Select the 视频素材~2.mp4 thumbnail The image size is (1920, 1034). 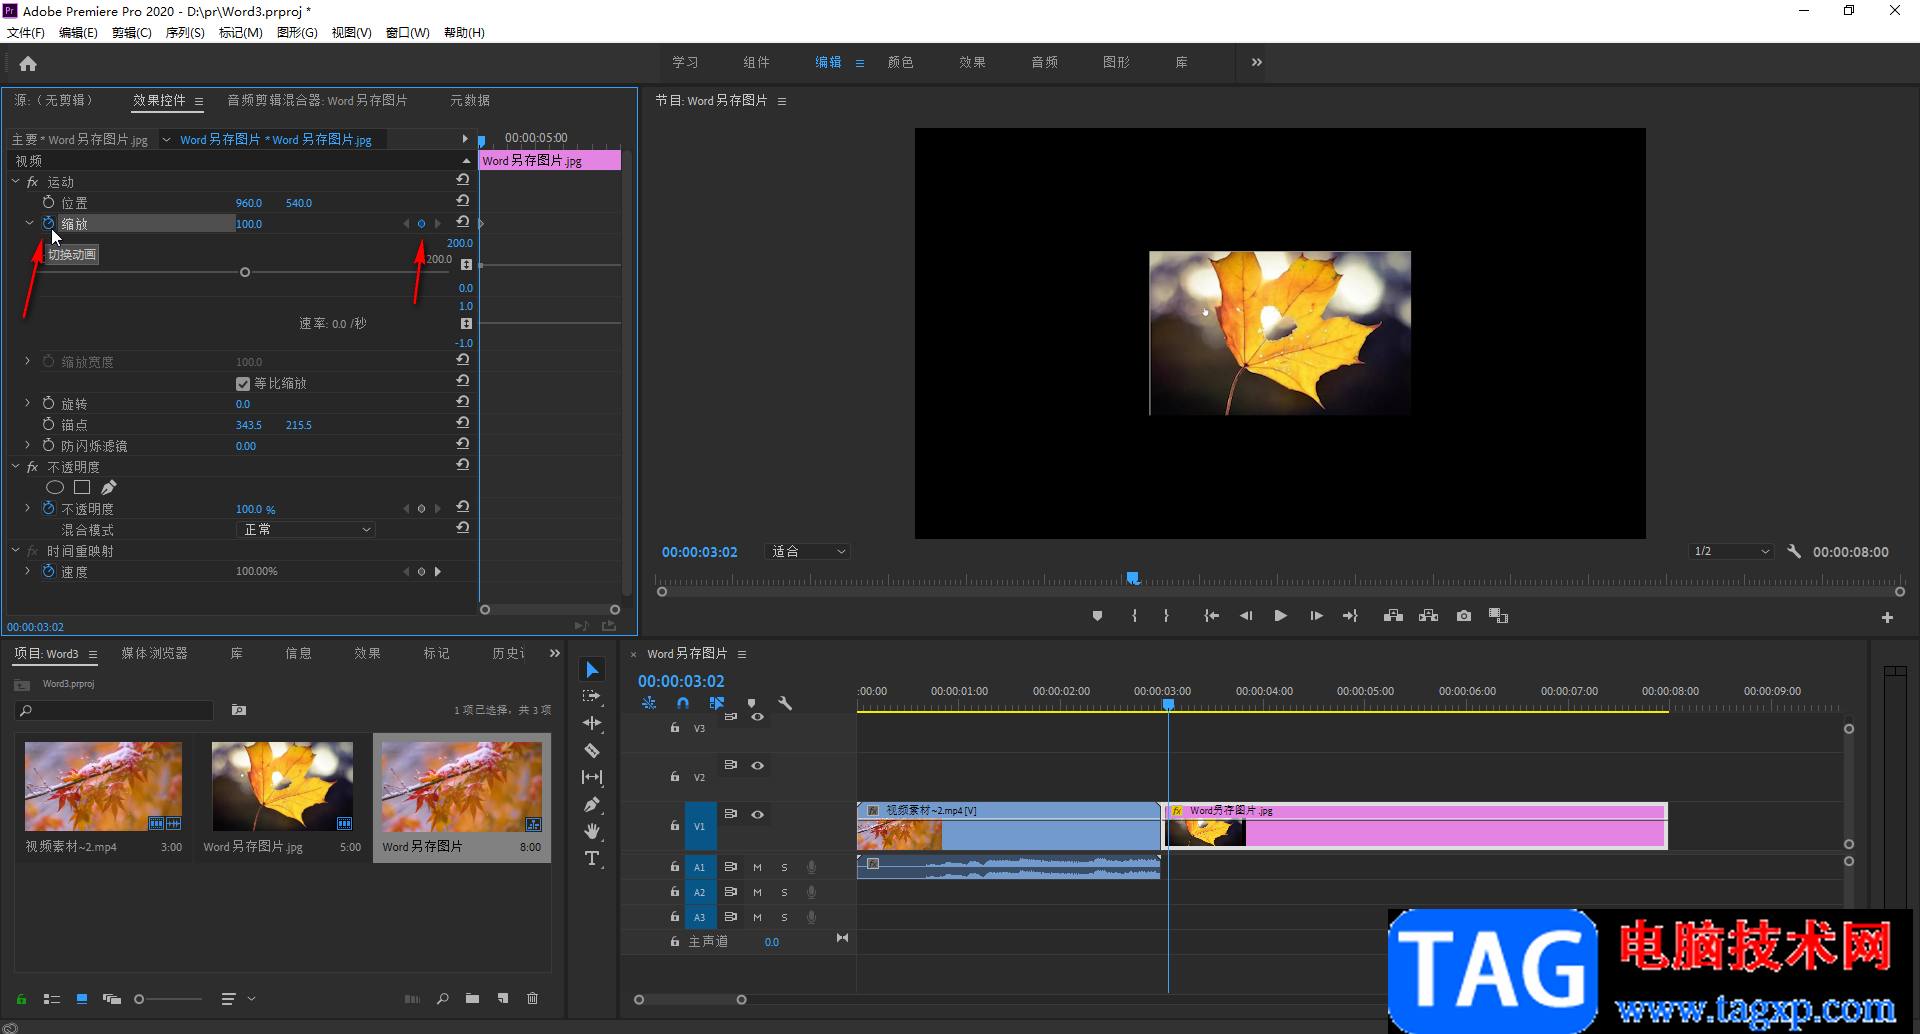103,786
